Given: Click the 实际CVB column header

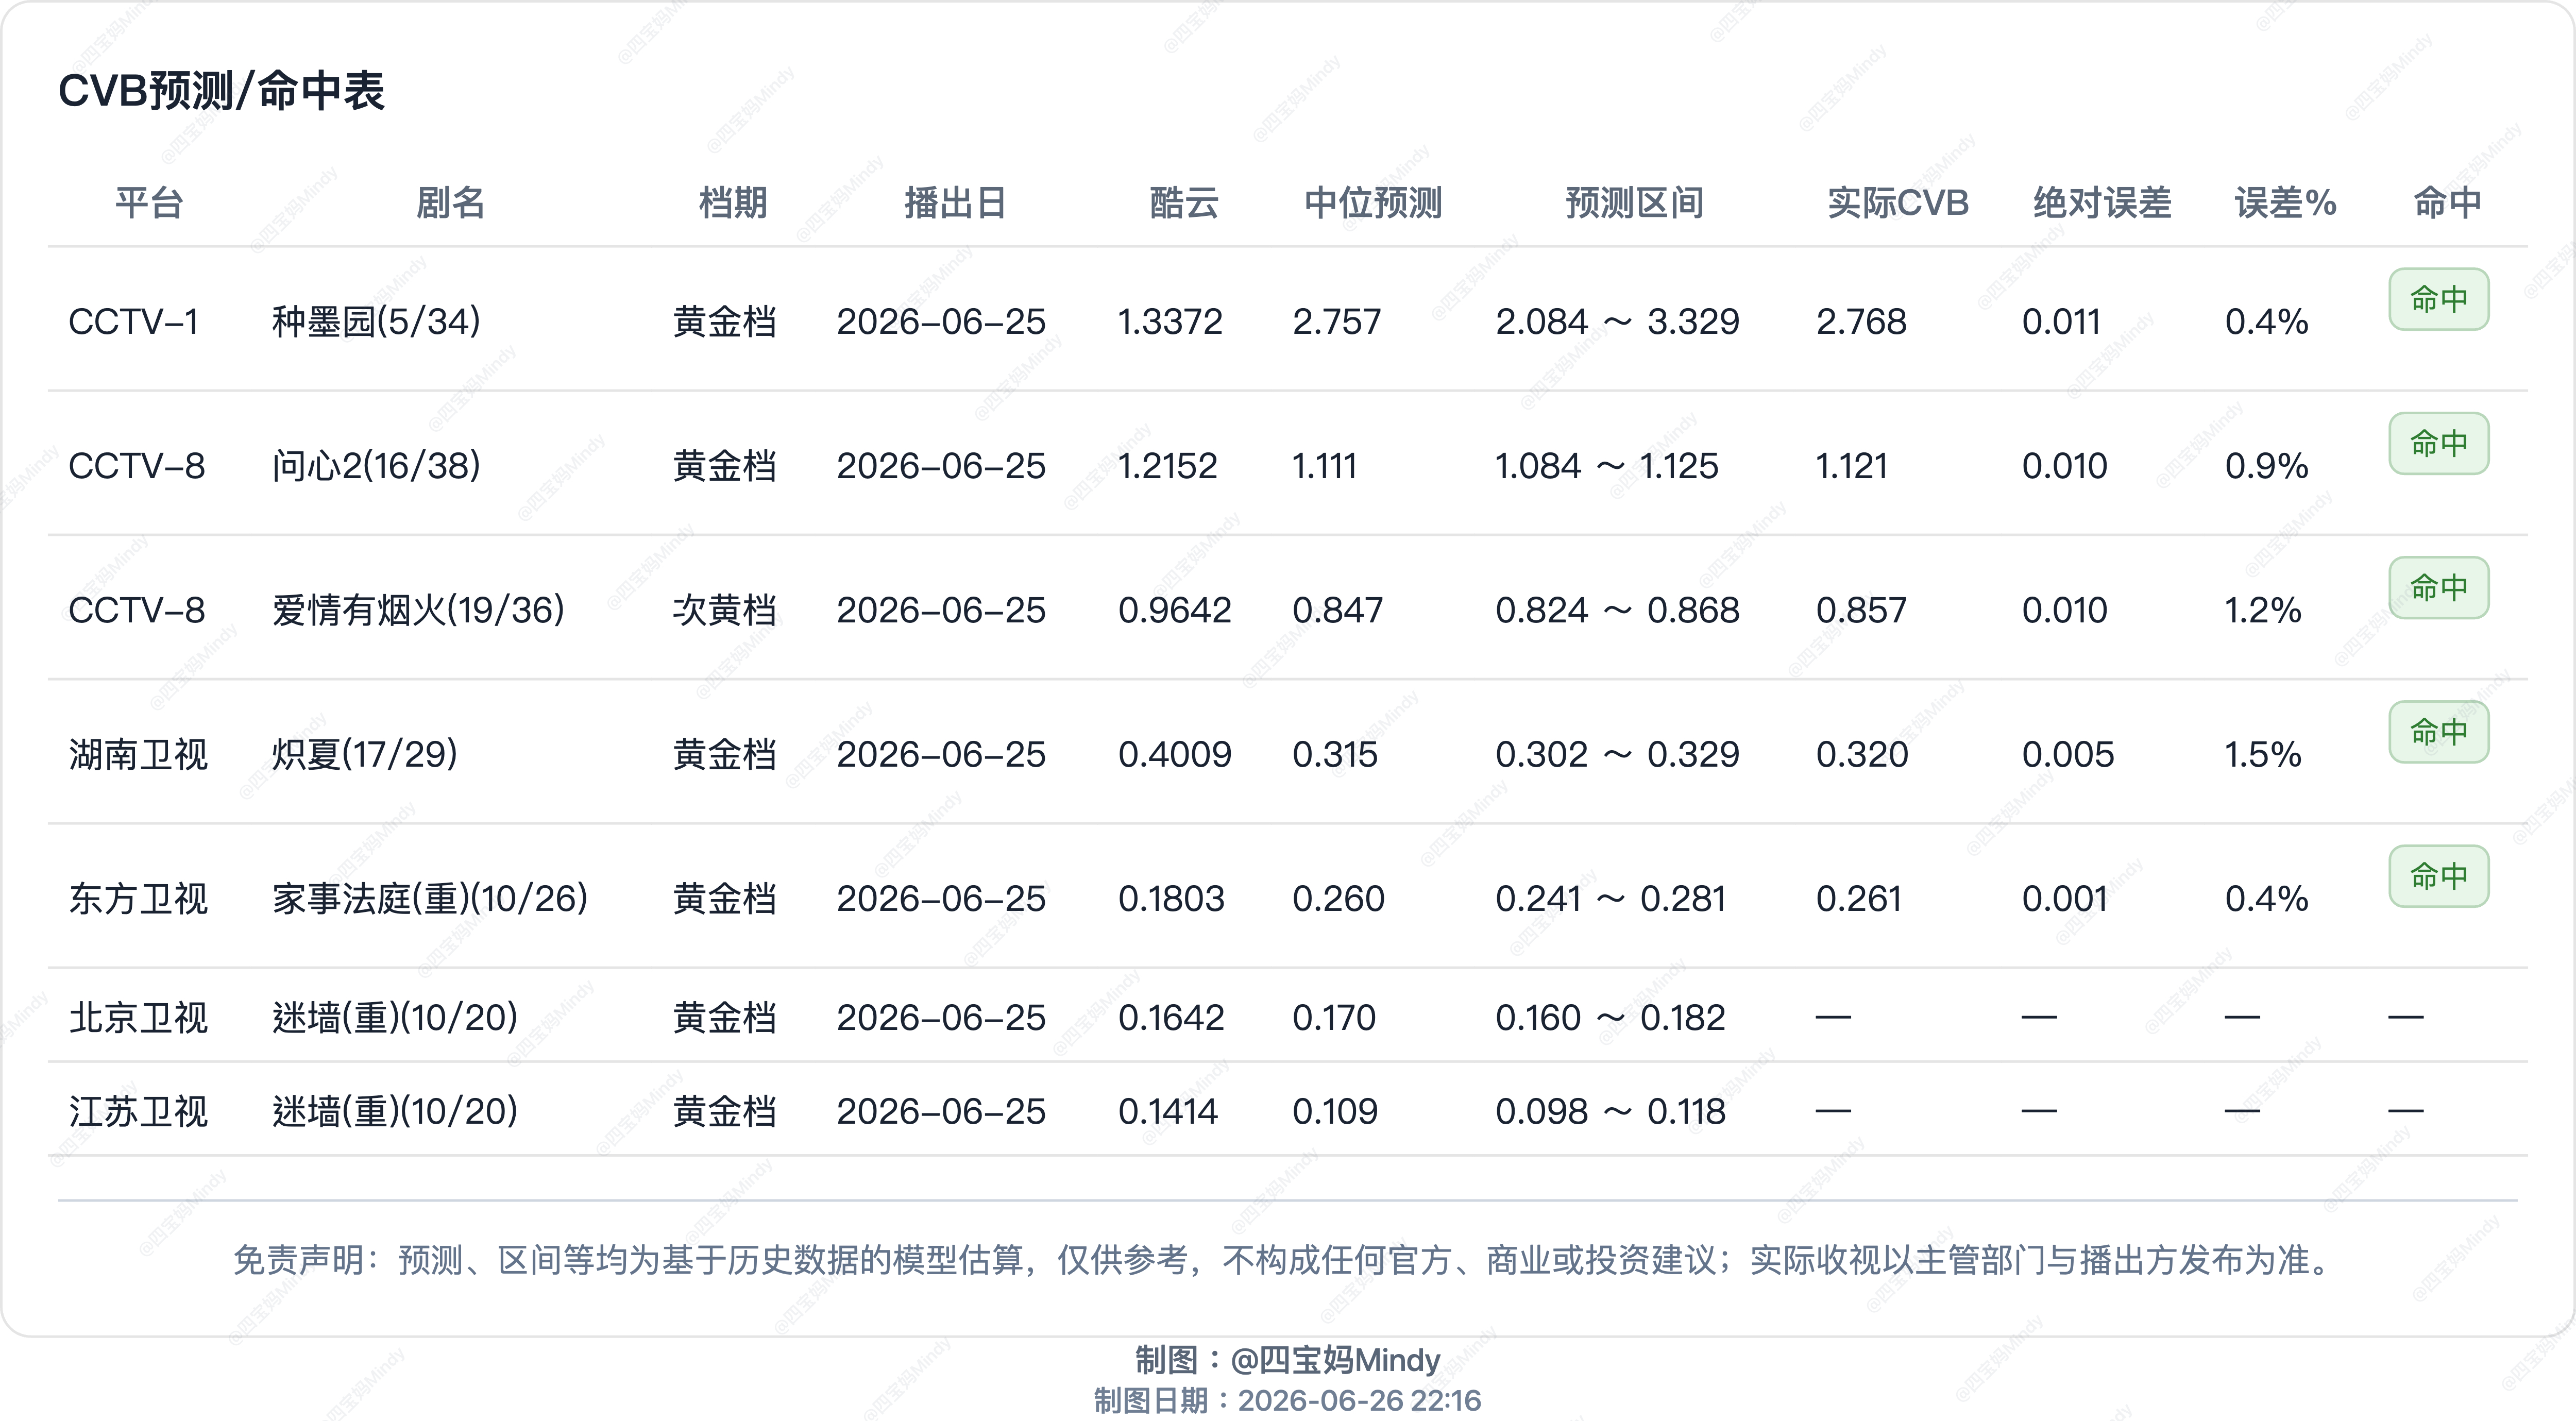Looking at the screenshot, I should coord(1898,203).
